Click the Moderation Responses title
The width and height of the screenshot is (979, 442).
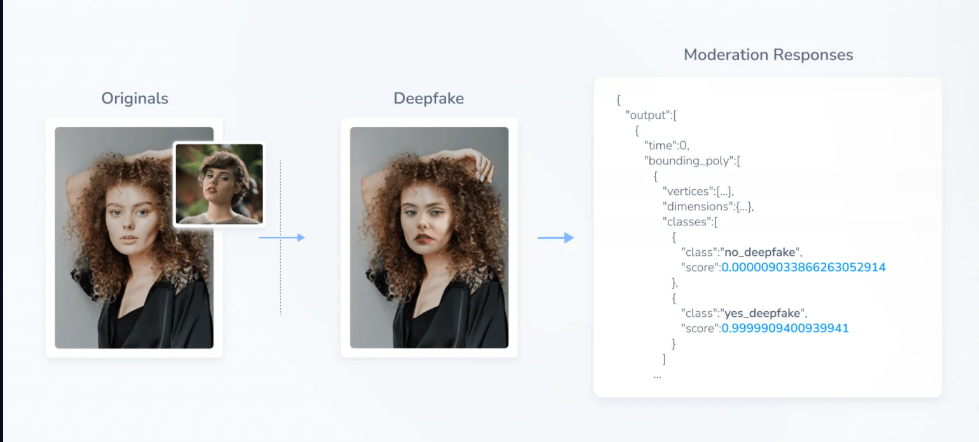pyautogui.click(x=769, y=55)
